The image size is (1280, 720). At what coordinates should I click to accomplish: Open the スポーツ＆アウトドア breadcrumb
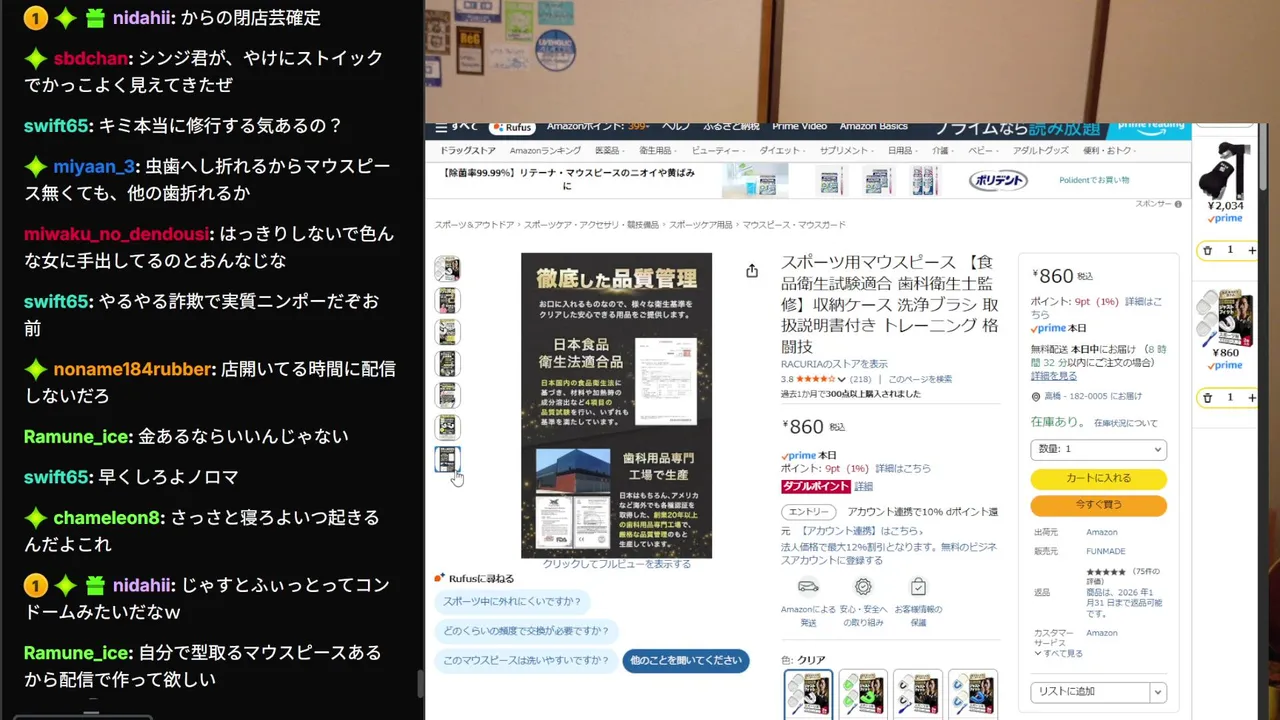coord(474,225)
